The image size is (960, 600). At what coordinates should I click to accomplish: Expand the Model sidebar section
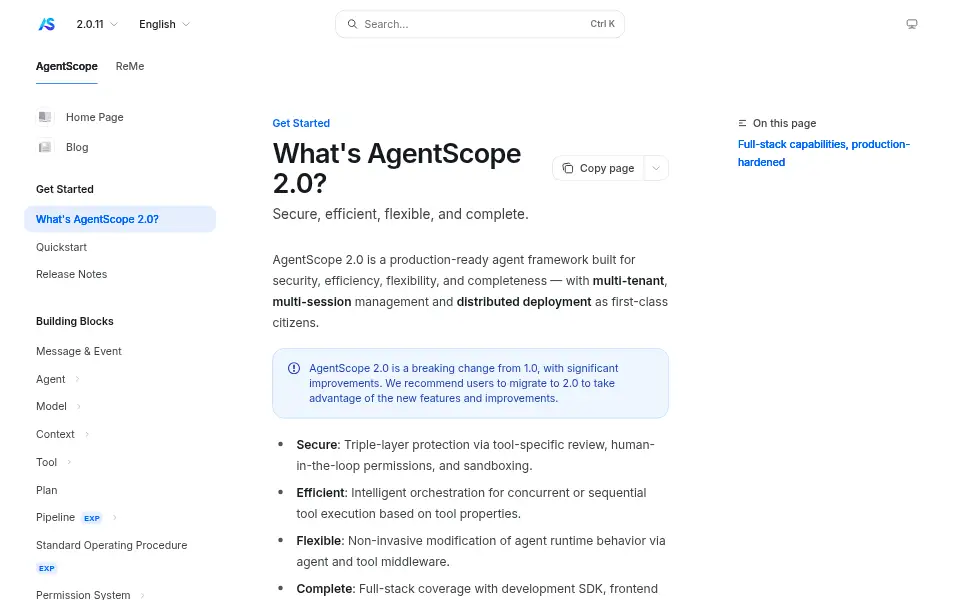pos(79,406)
